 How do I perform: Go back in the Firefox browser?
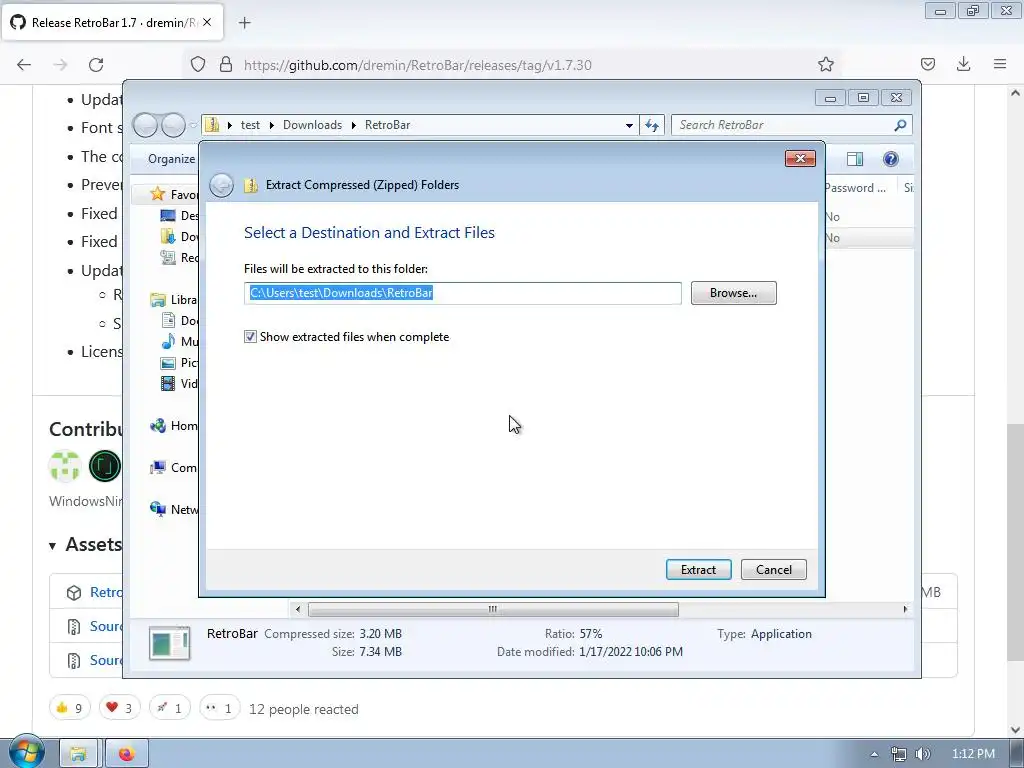click(24, 65)
